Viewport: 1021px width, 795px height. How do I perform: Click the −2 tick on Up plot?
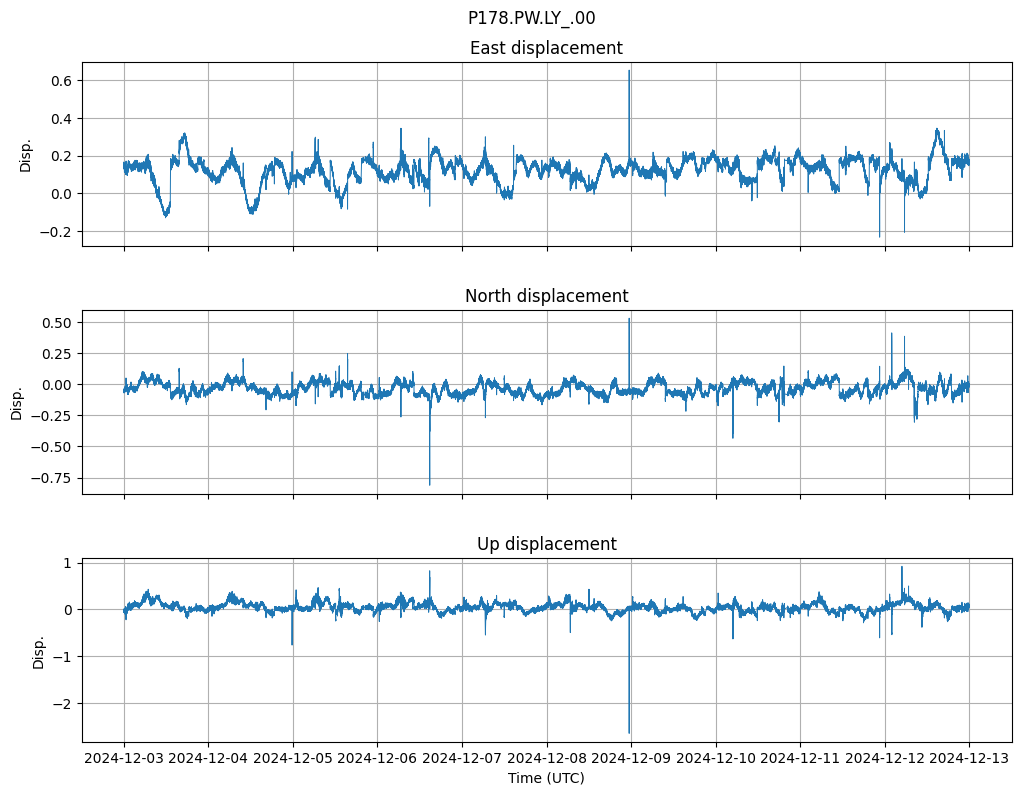pyautogui.click(x=62, y=704)
